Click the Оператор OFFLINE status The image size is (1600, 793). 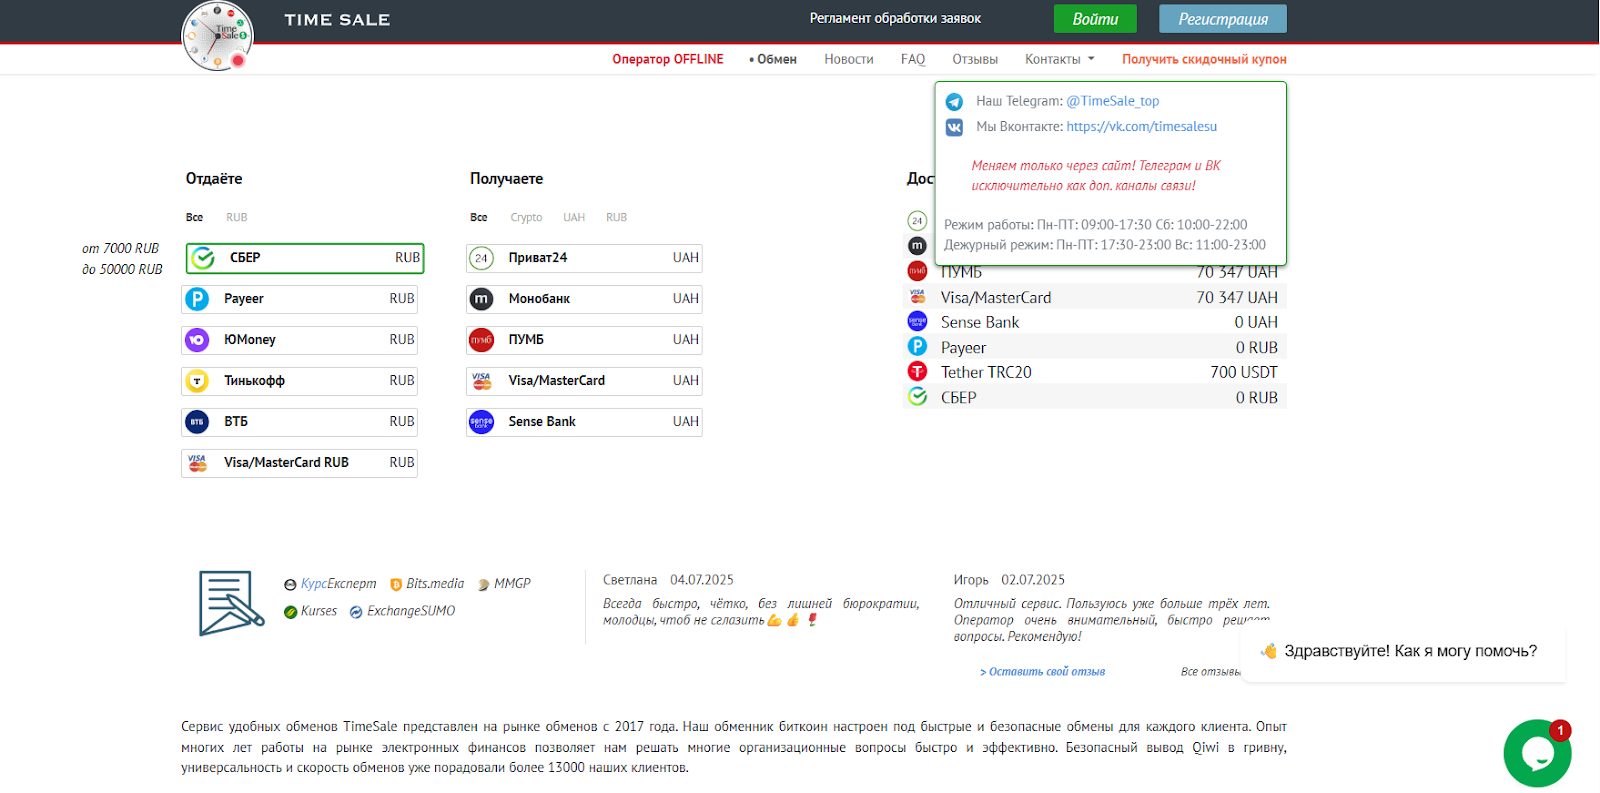point(668,60)
